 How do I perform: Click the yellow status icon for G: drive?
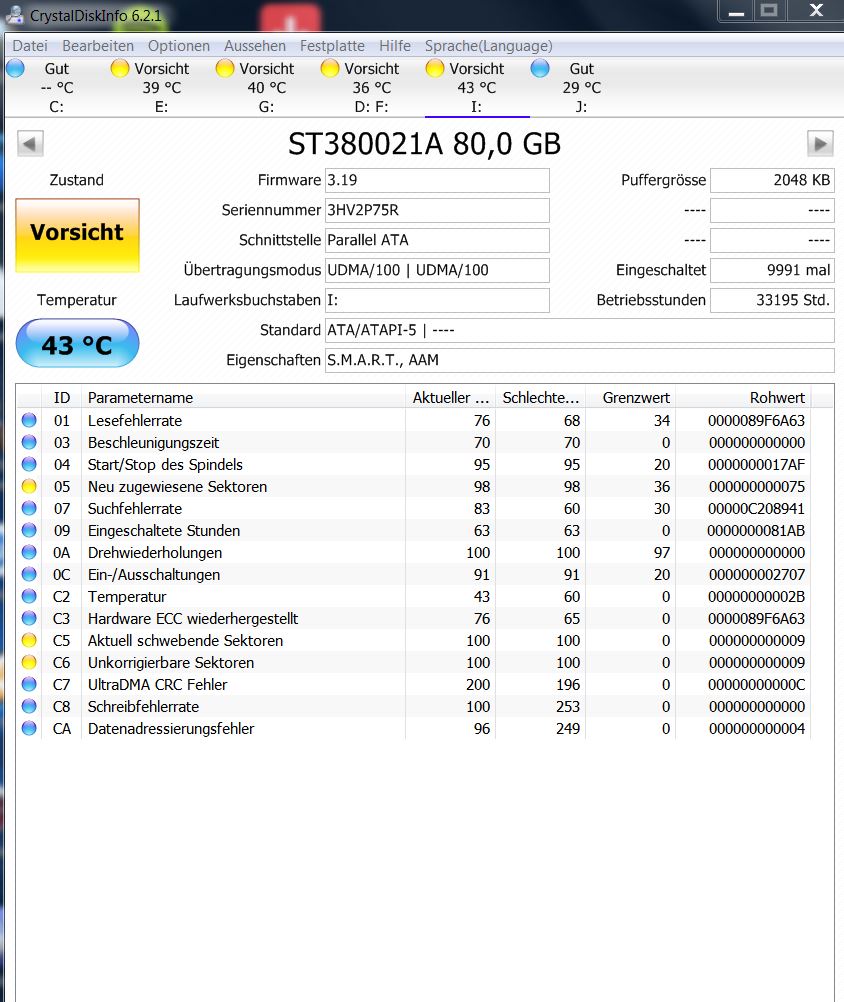click(225, 68)
